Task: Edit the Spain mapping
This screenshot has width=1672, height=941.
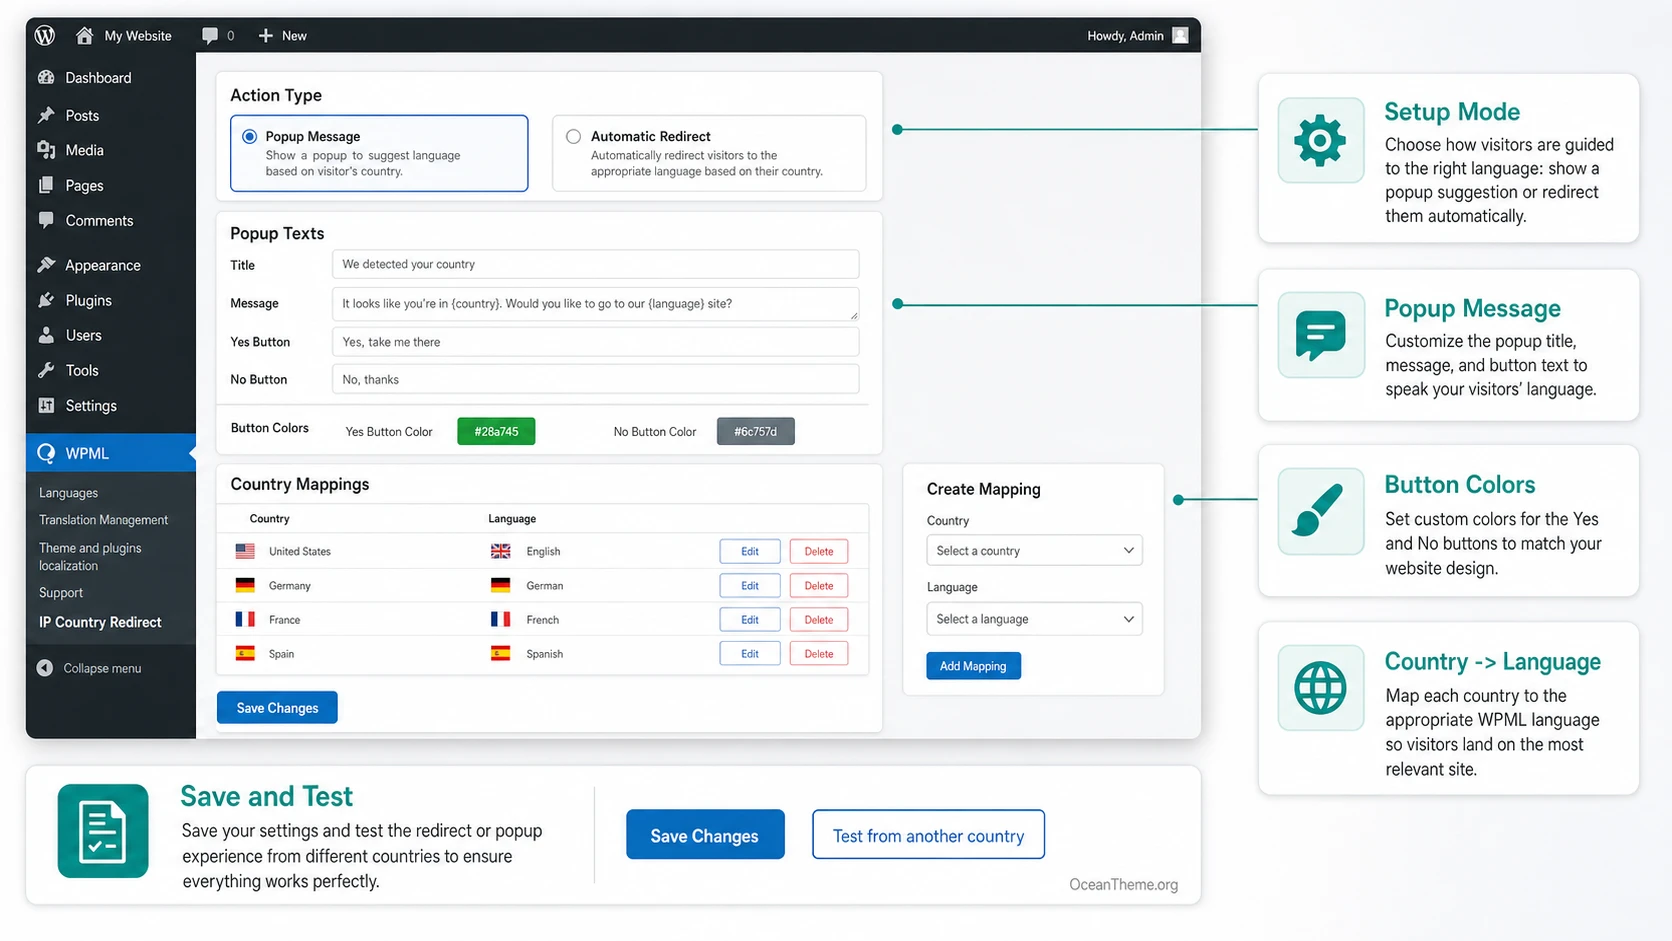Action: (750, 654)
